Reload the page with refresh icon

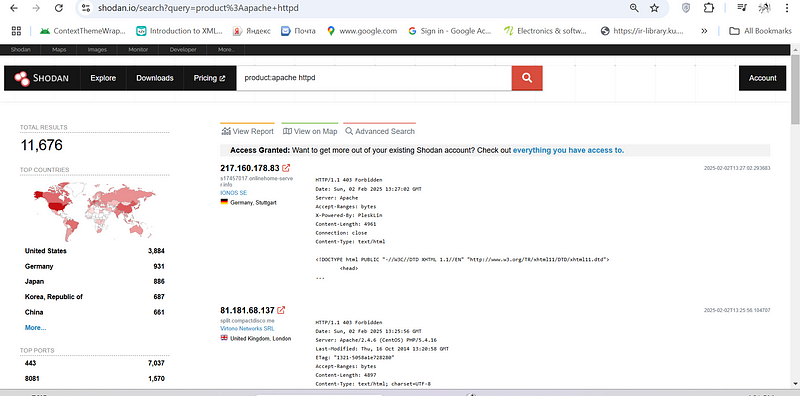59,8
